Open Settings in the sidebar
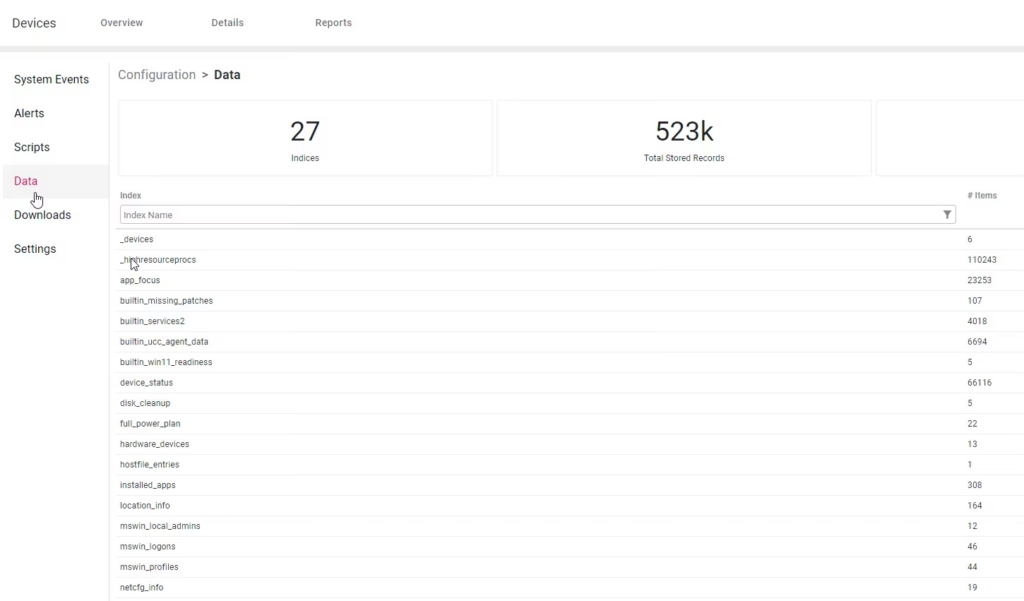This screenshot has height=601, width=1024. click(x=35, y=250)
